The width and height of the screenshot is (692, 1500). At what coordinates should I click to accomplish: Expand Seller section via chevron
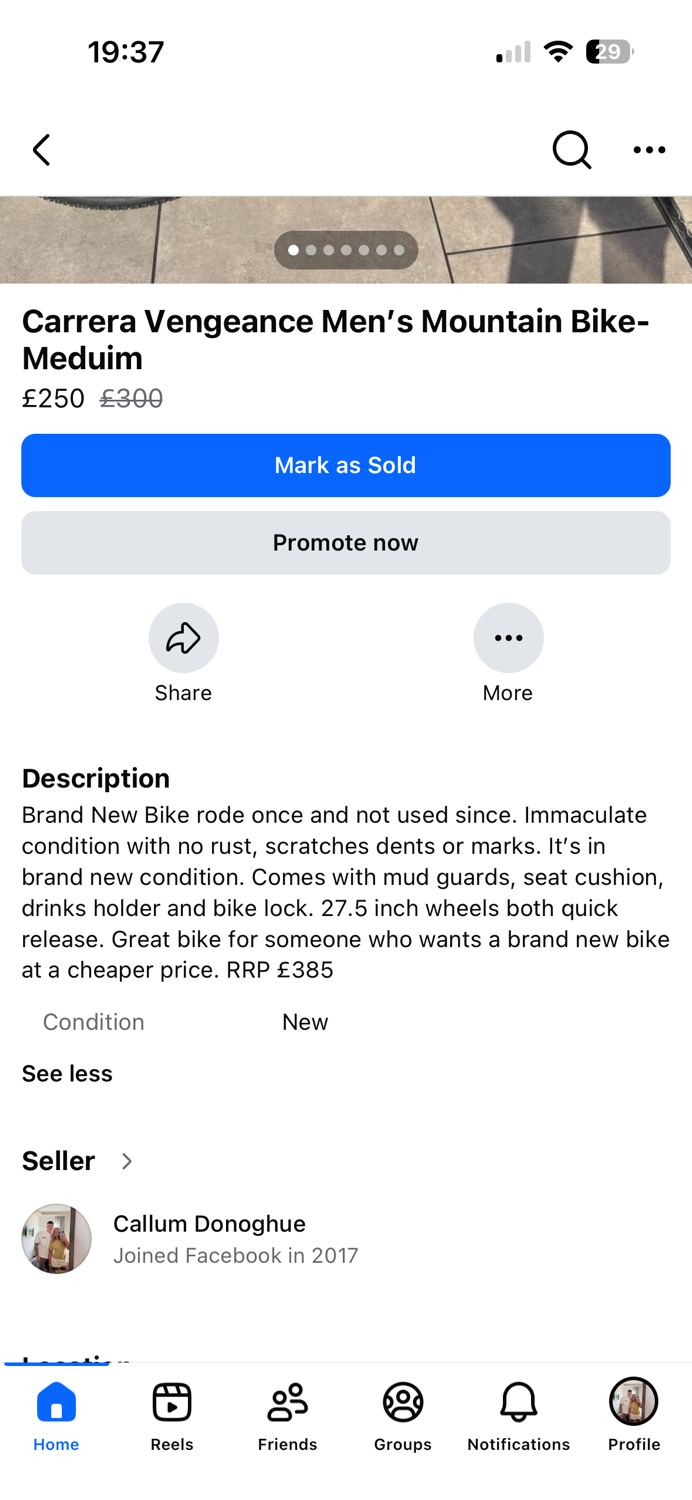pos(127,1161)
